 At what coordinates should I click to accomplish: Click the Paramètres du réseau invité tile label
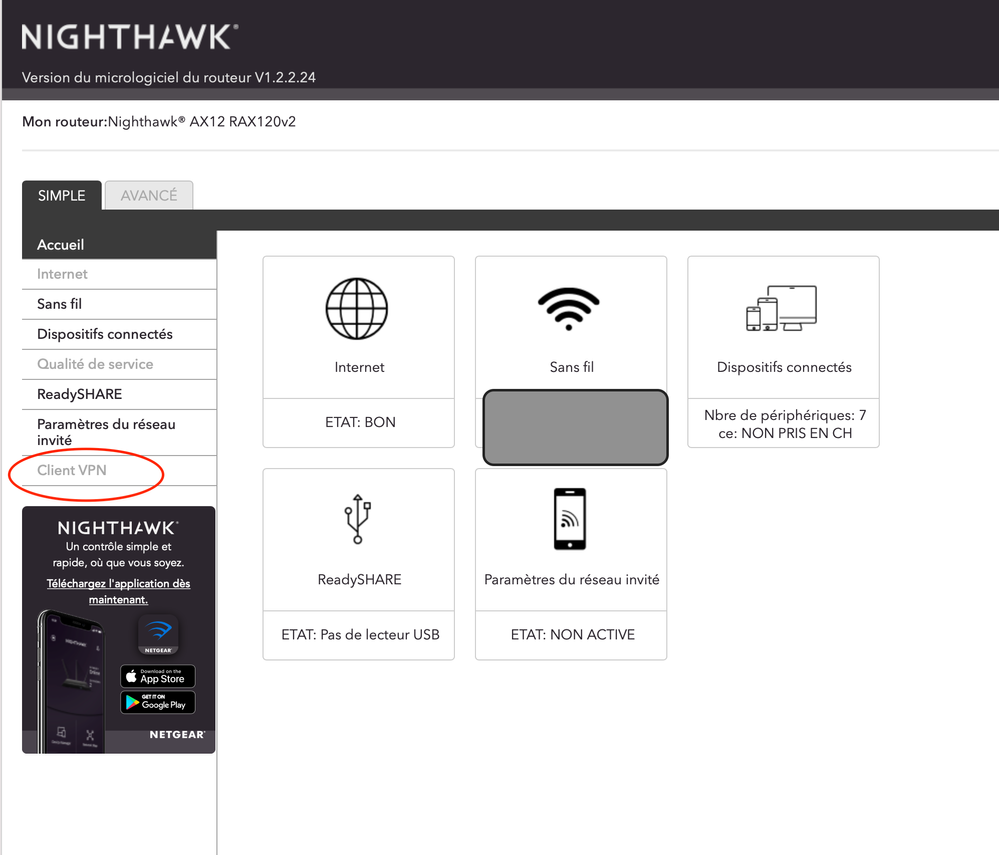[571, 579]
